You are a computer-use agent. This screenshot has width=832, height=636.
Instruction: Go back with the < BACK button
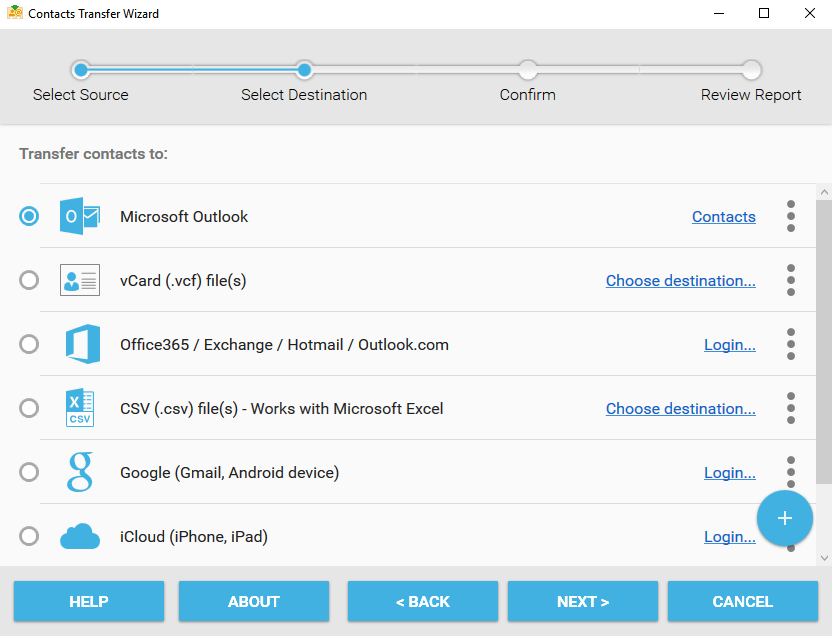pos(423,601)
